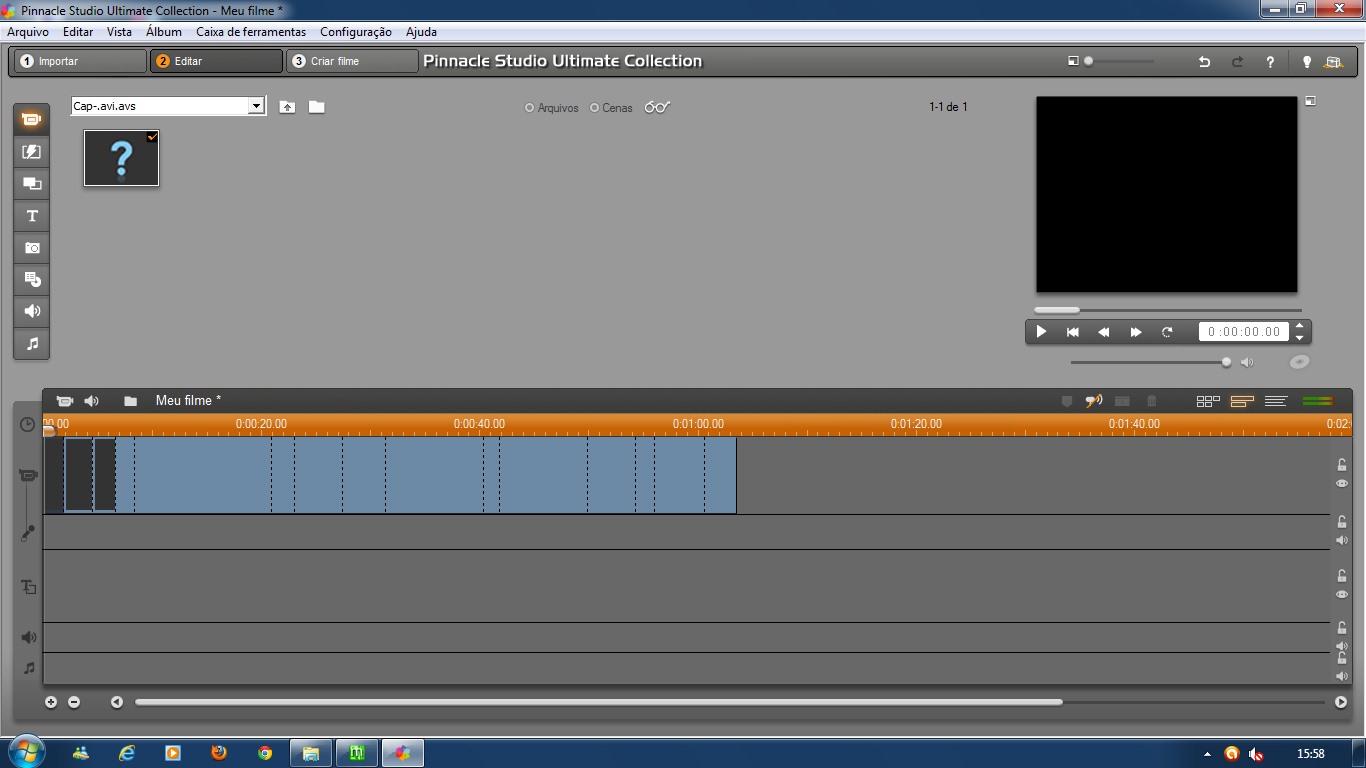Zoom in the timeline with the plus button
This screenshot has width=1366, height=768.
click(x=51, y=702)
